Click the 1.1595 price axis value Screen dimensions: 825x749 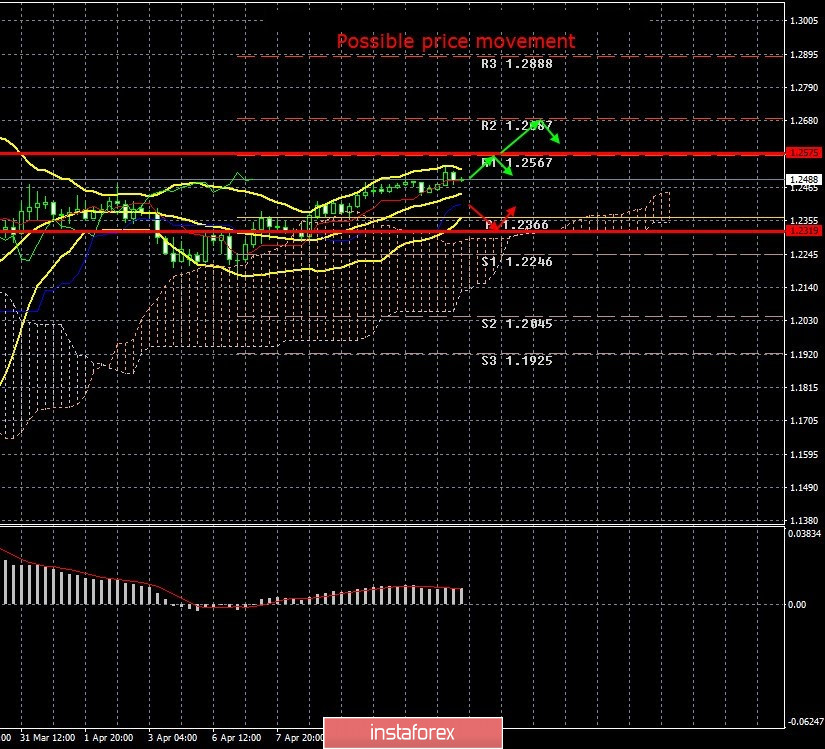[x=804, y=454]
